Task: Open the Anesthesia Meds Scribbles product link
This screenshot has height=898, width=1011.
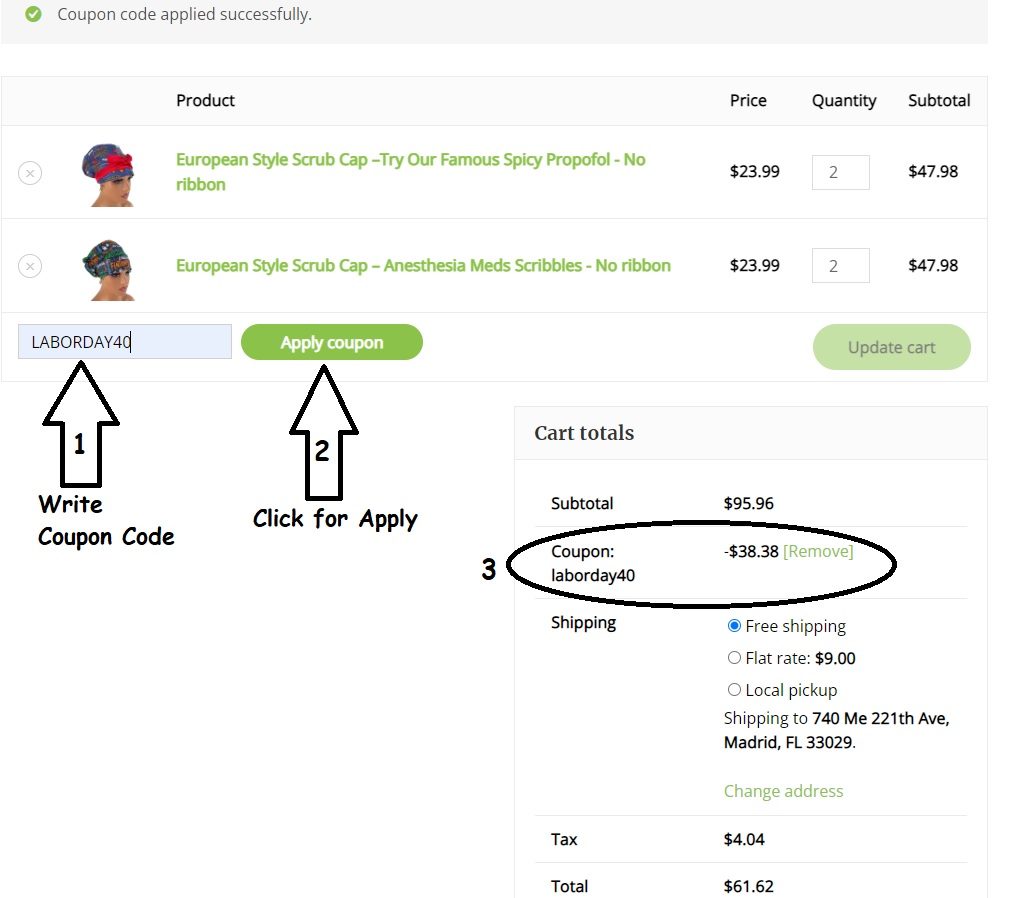Action: click(x=423, y=266)
